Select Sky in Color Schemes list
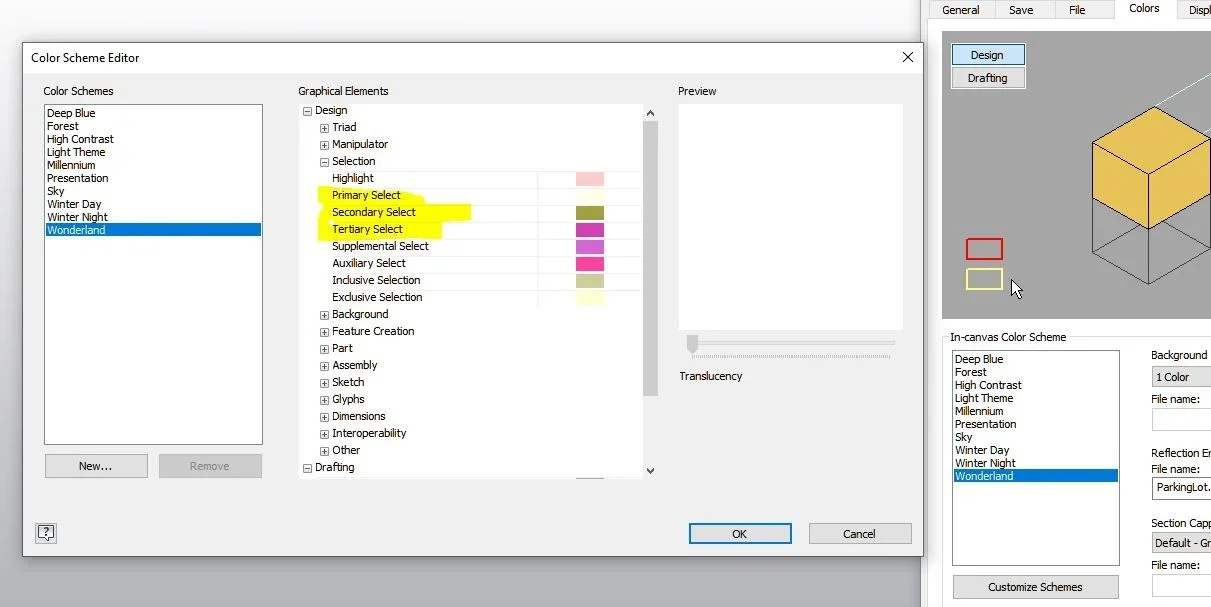This screenshot has height=607, width=1211. point(153,191)
